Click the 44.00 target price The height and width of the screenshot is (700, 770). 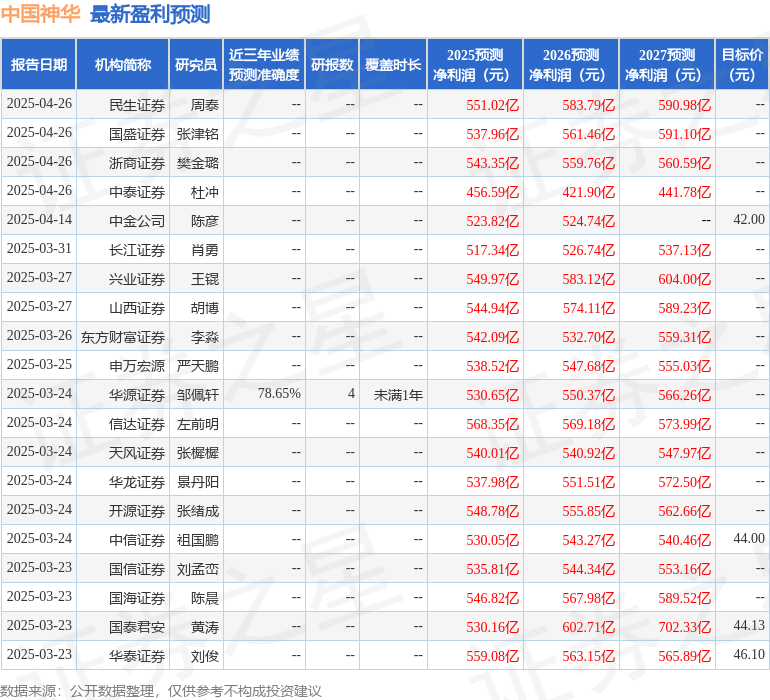click(x=749, y=538)
